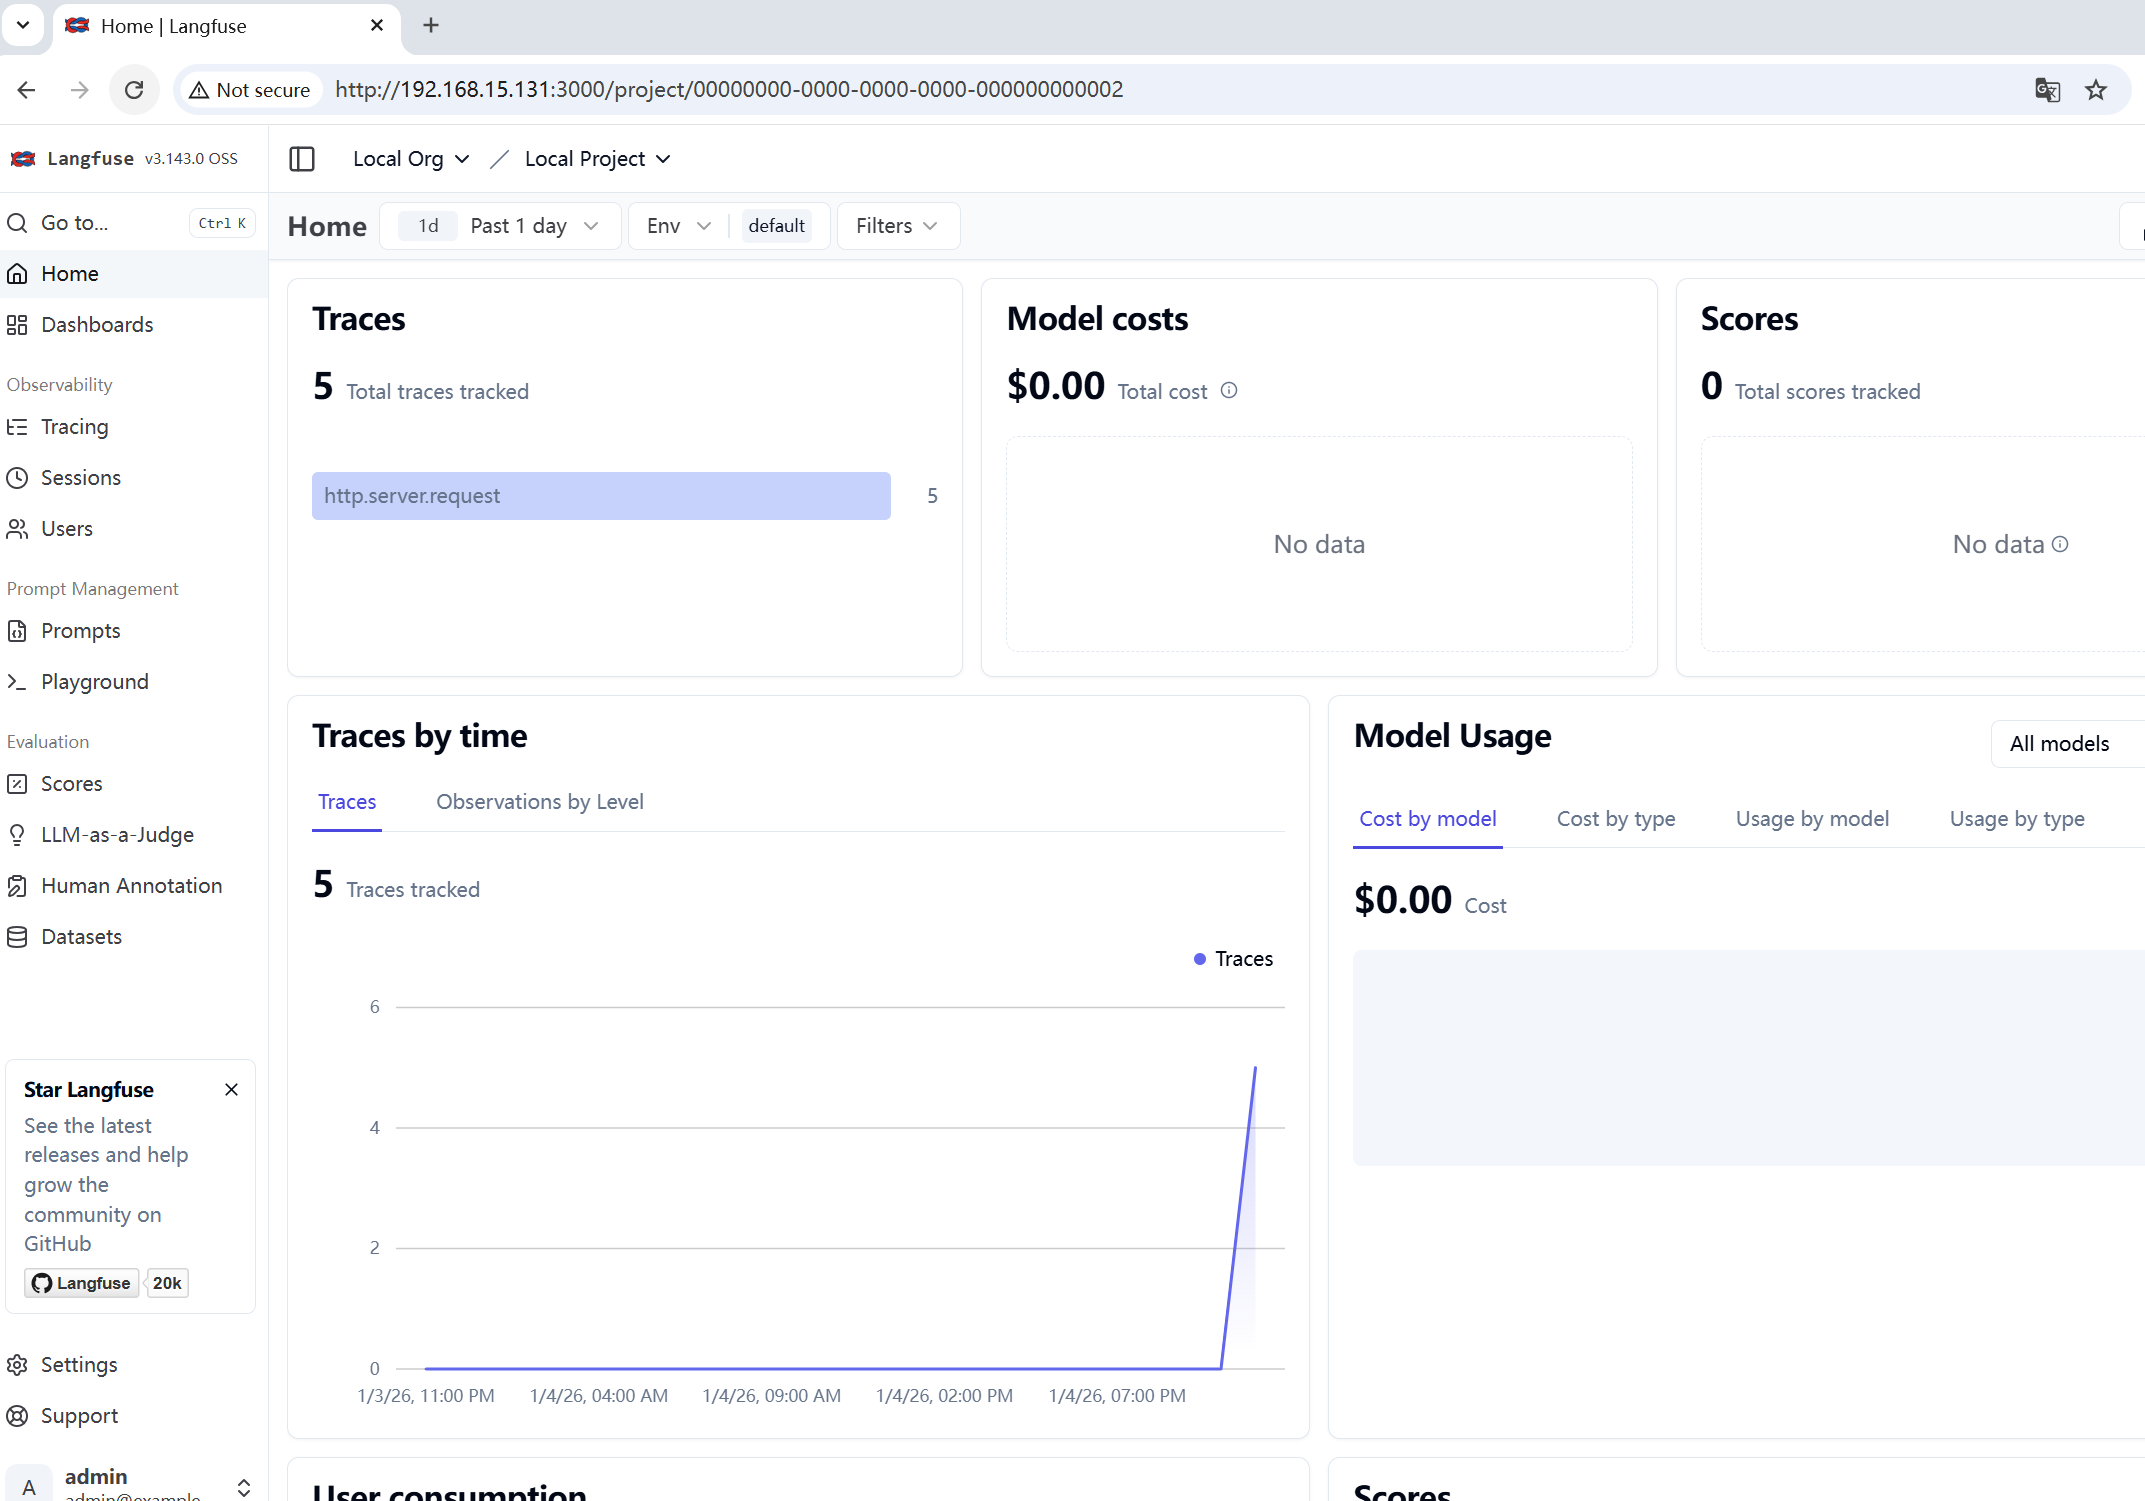Open the Tracing section

74,427
